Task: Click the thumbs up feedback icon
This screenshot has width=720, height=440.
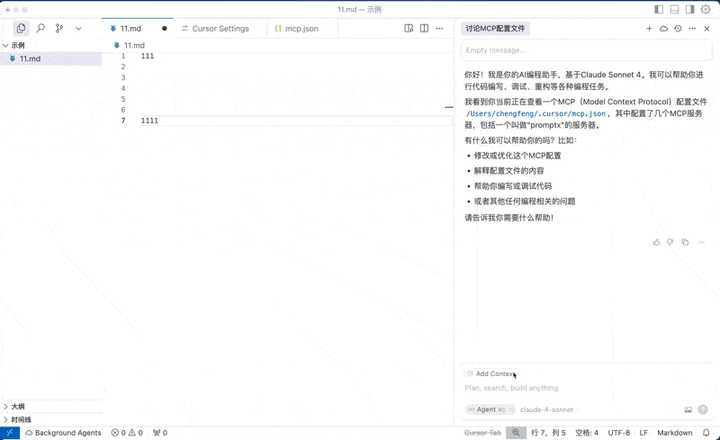Action: pyautogui.click(x=656, y=242)
